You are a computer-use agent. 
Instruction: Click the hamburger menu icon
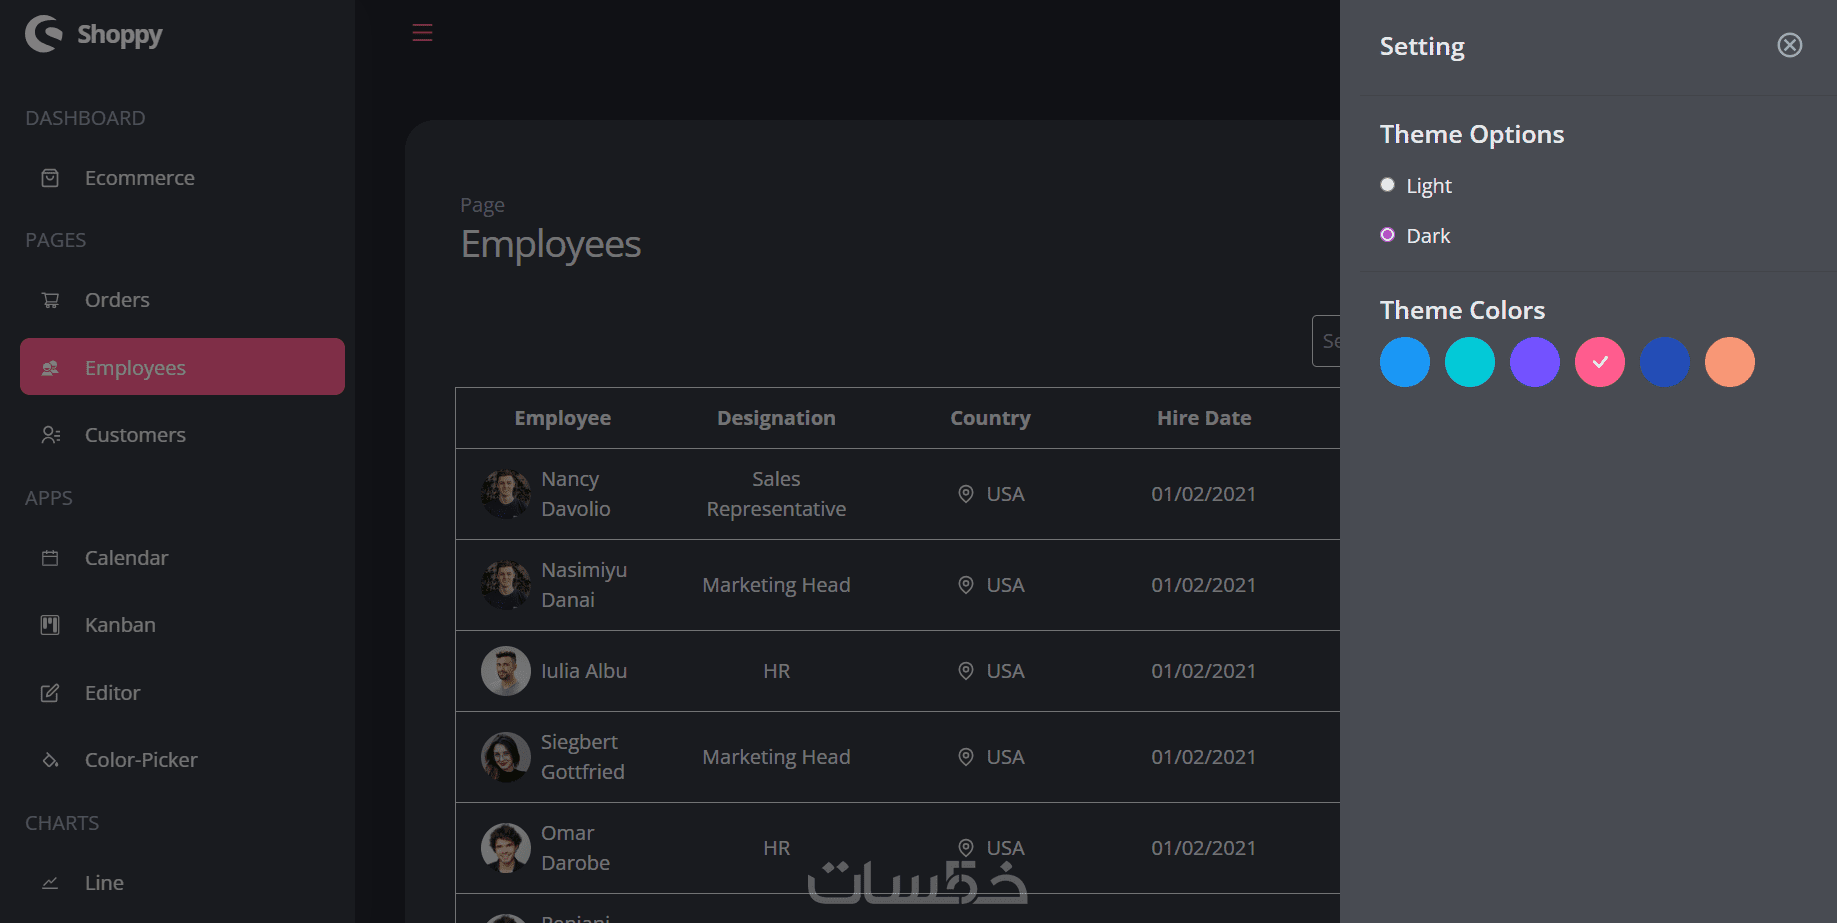(x=422, y=33)
